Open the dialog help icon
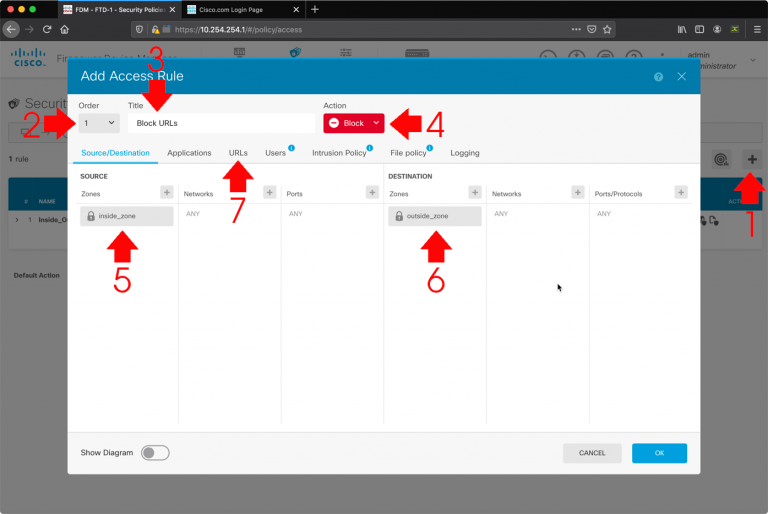The width and height of the screenshot is (768, 514). [658, 77]
